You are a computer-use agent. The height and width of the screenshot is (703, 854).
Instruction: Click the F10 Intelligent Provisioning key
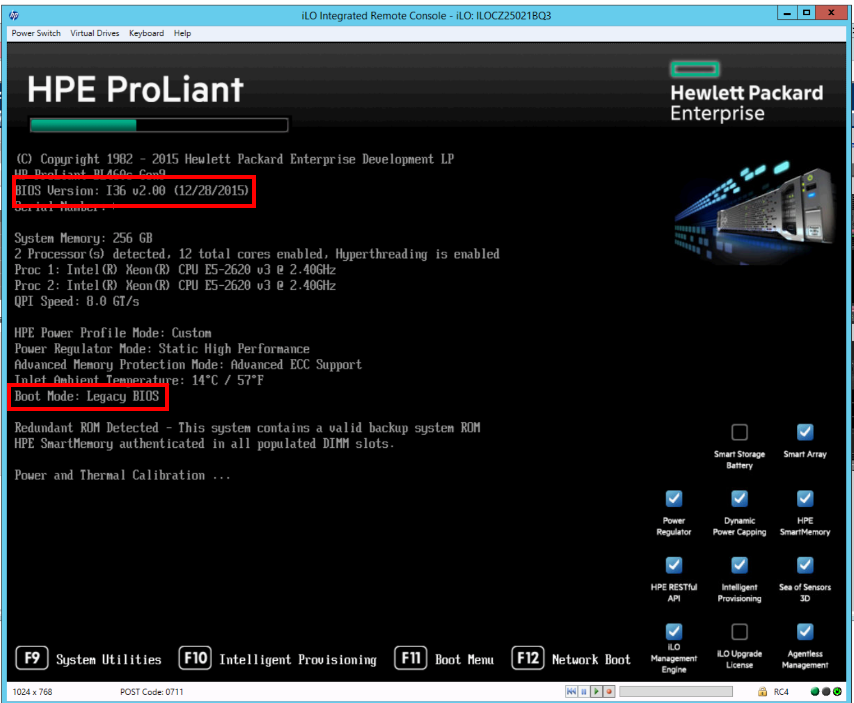[195, 658]
